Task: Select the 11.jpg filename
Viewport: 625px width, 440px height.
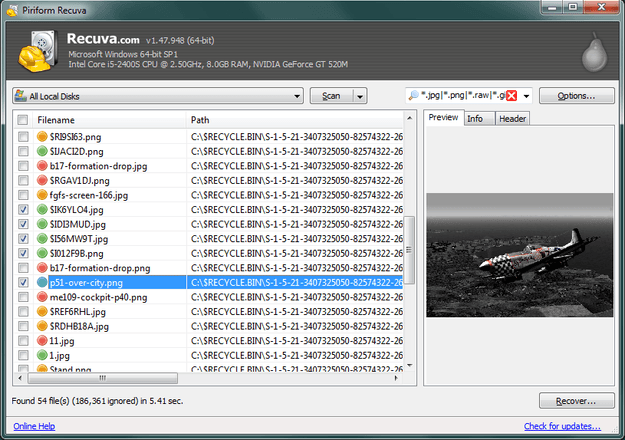Action: (62, 341)
